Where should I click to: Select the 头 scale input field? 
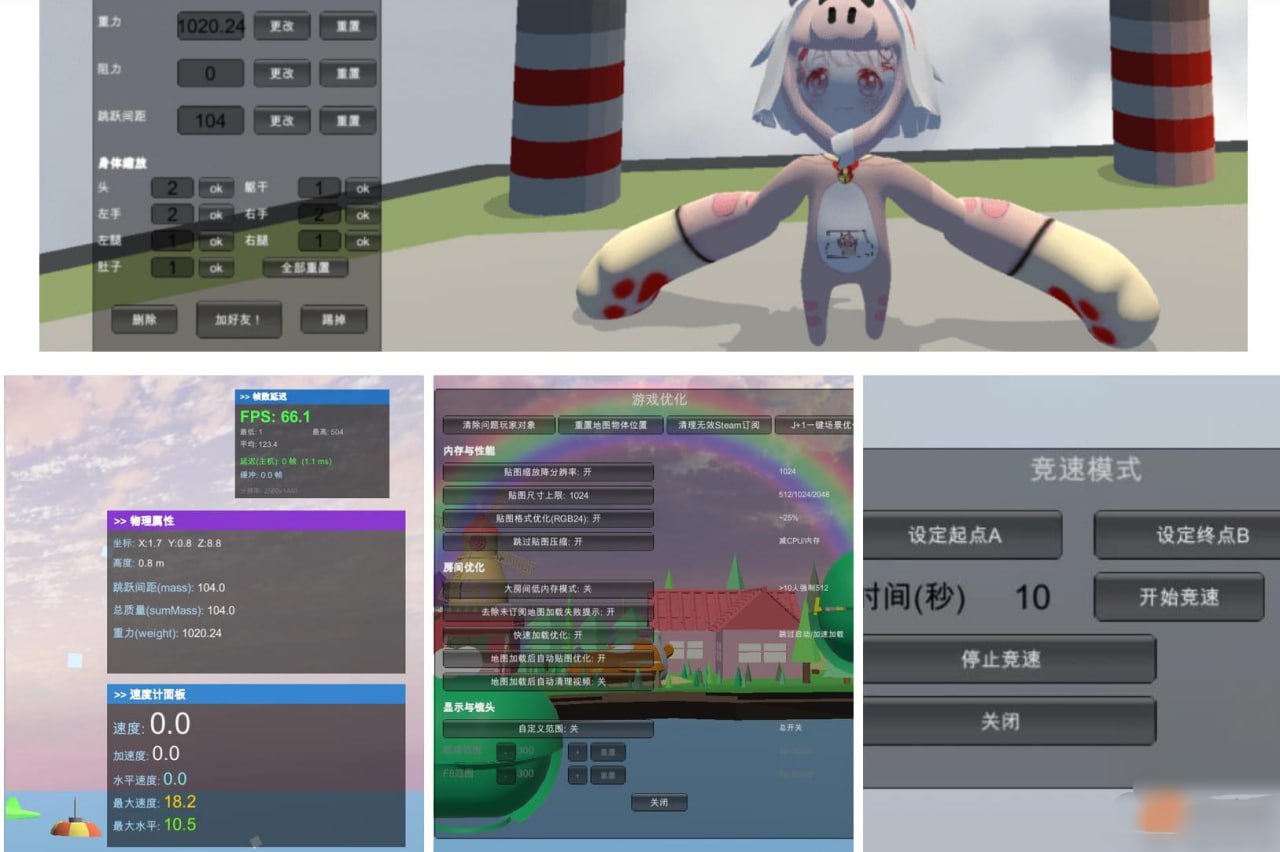(x=173, y=188)
